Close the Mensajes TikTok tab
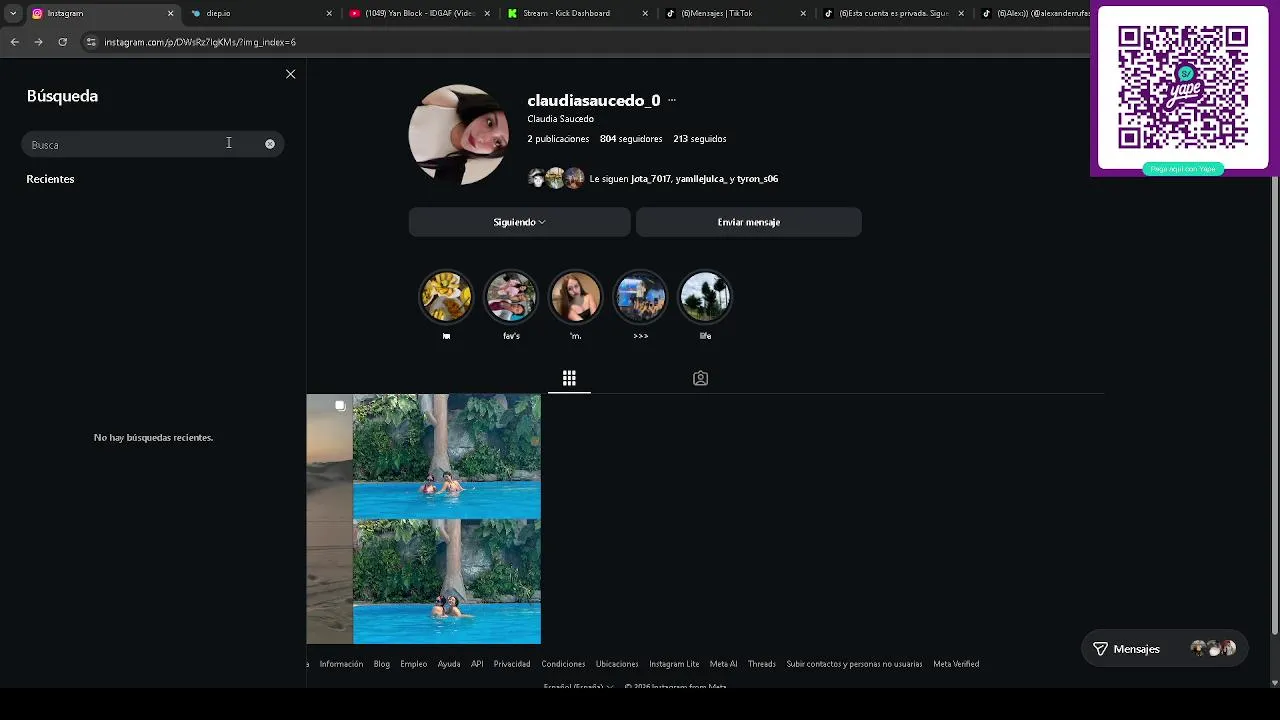 click(803, 13)
